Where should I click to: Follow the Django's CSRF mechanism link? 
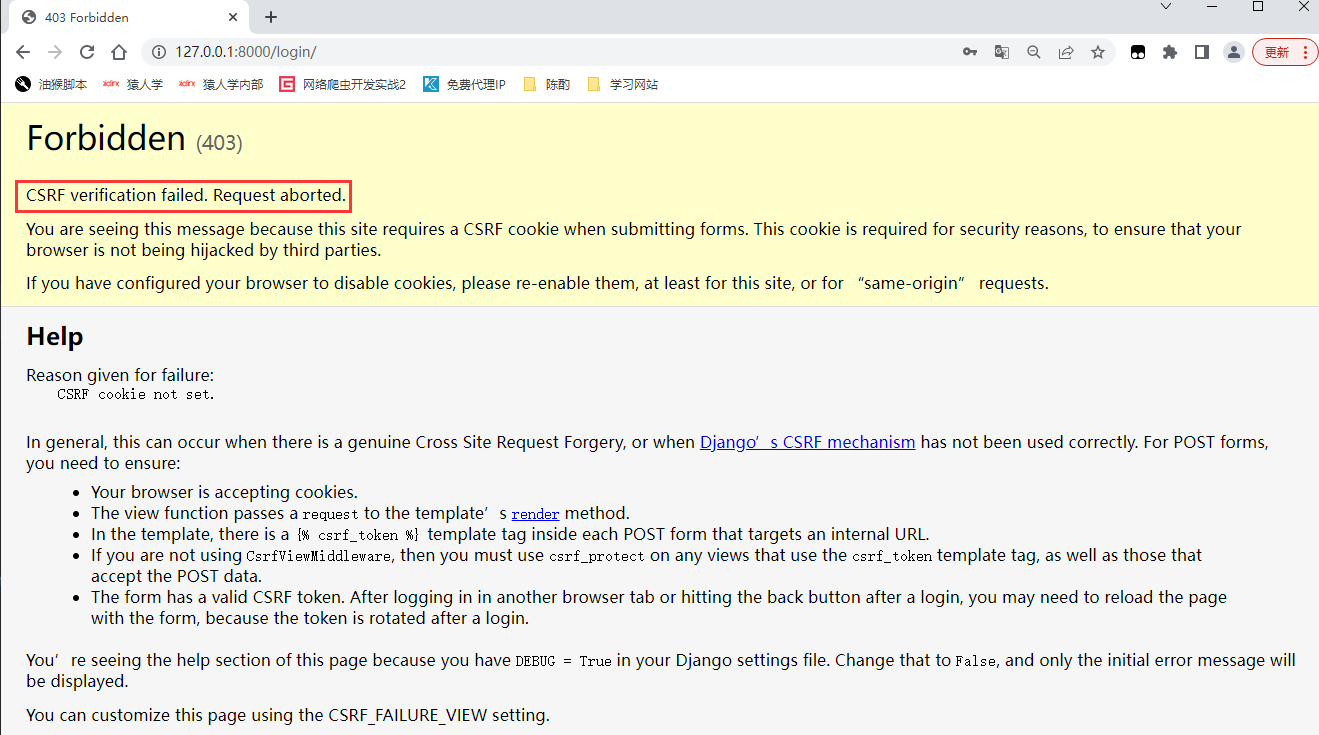point(807,442)
